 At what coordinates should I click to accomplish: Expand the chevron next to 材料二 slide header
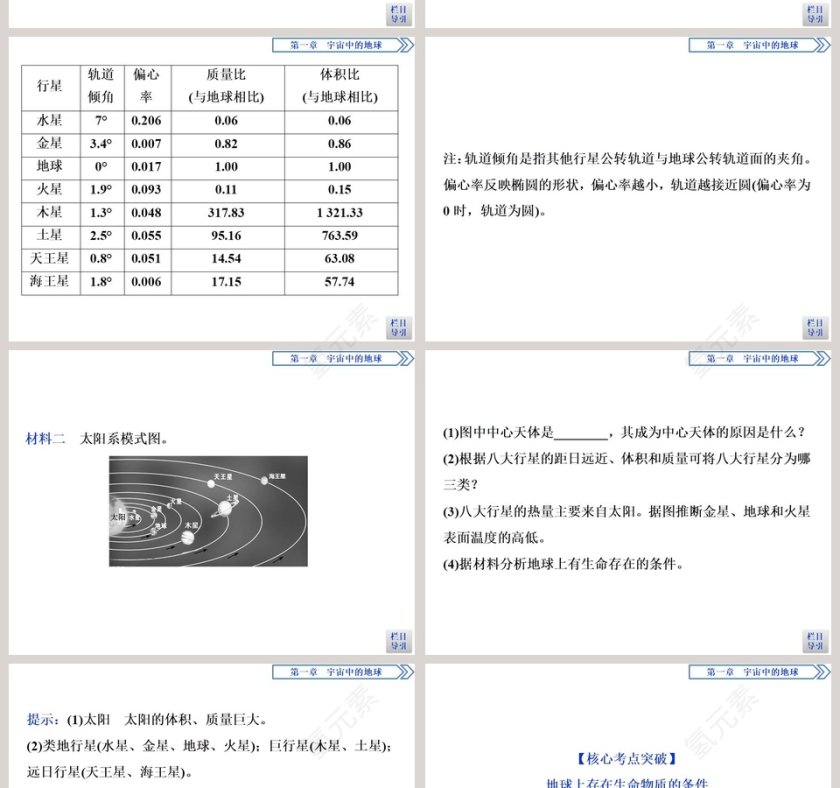click(x=403, y=360)
